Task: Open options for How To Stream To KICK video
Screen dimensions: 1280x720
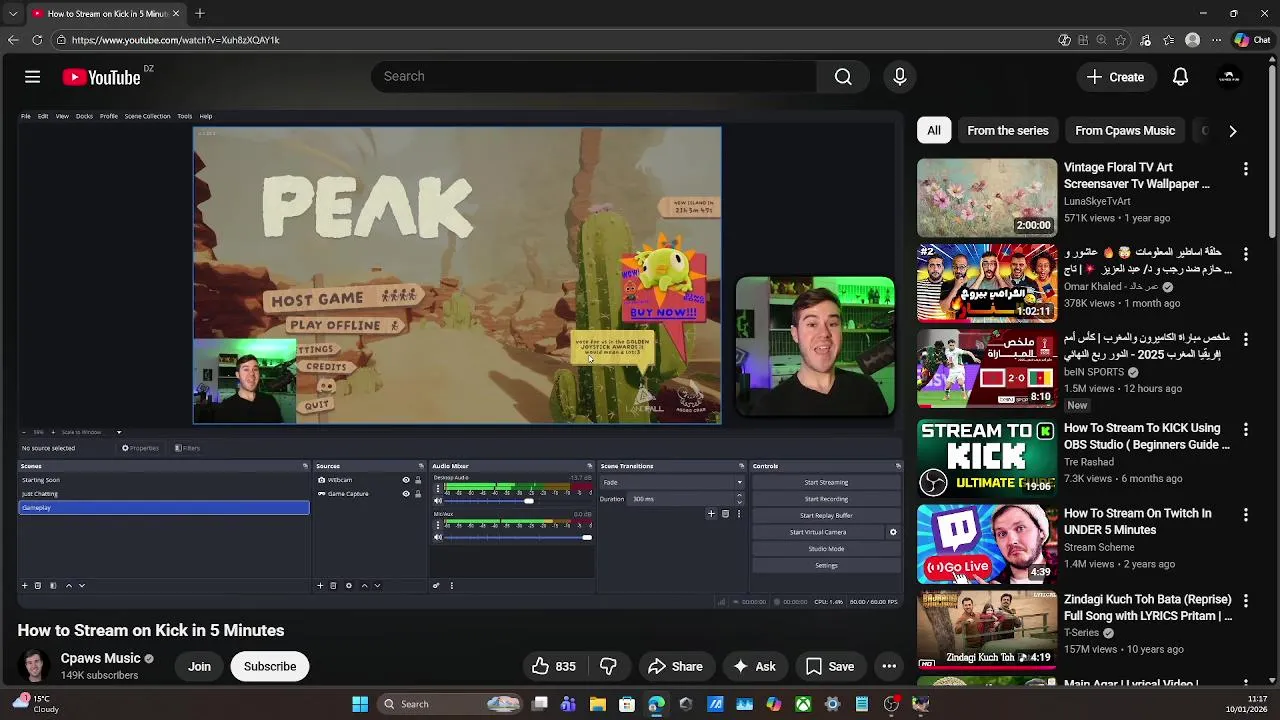Action: click(x=1245, y=429)
